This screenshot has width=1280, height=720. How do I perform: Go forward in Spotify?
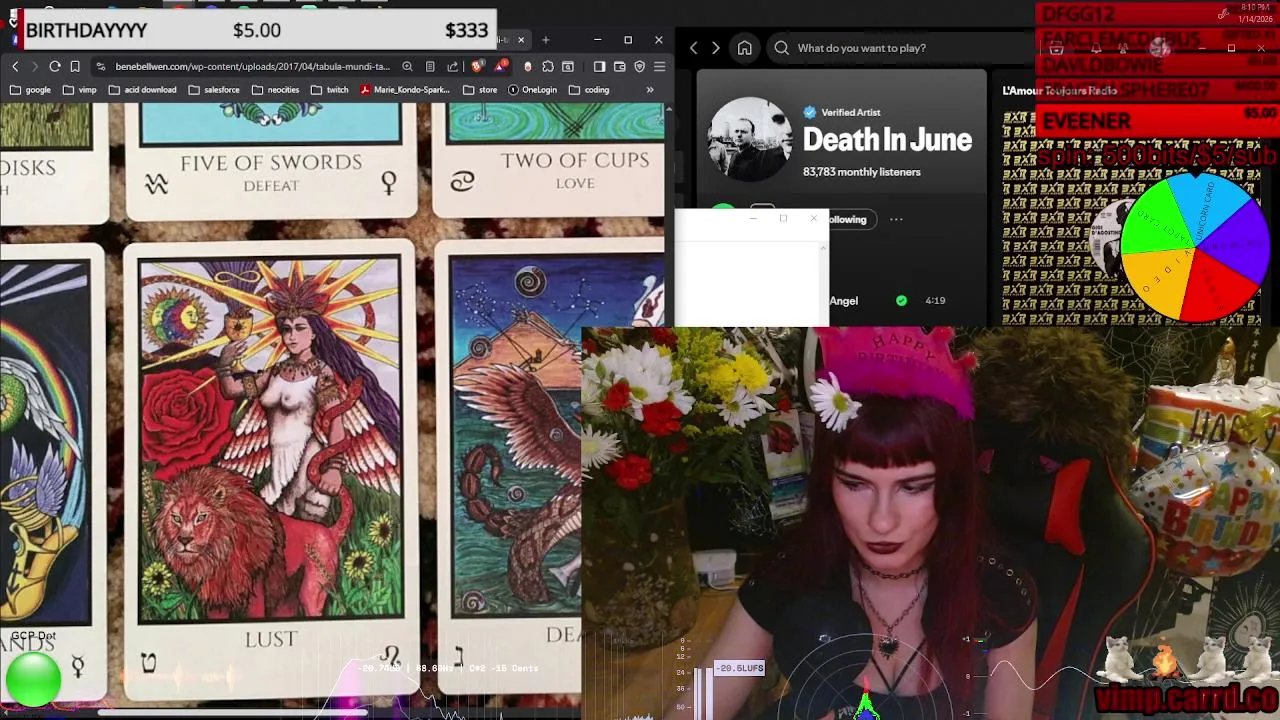pyautogui.click(x=715, y=48)
